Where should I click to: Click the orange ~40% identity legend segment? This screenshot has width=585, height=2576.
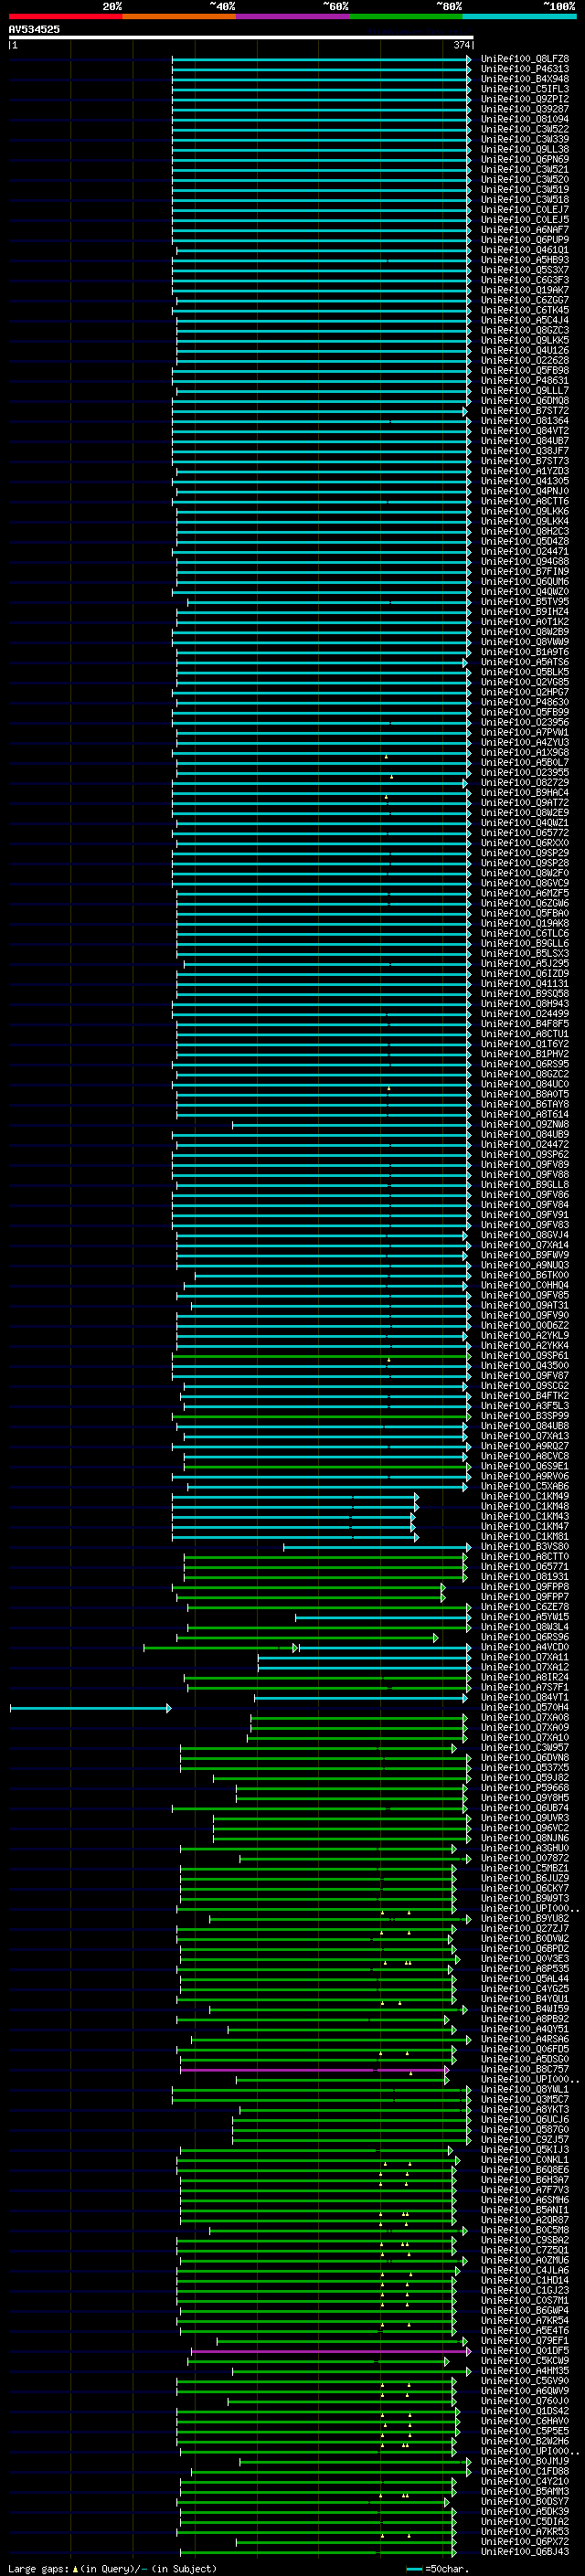point(179,16)
